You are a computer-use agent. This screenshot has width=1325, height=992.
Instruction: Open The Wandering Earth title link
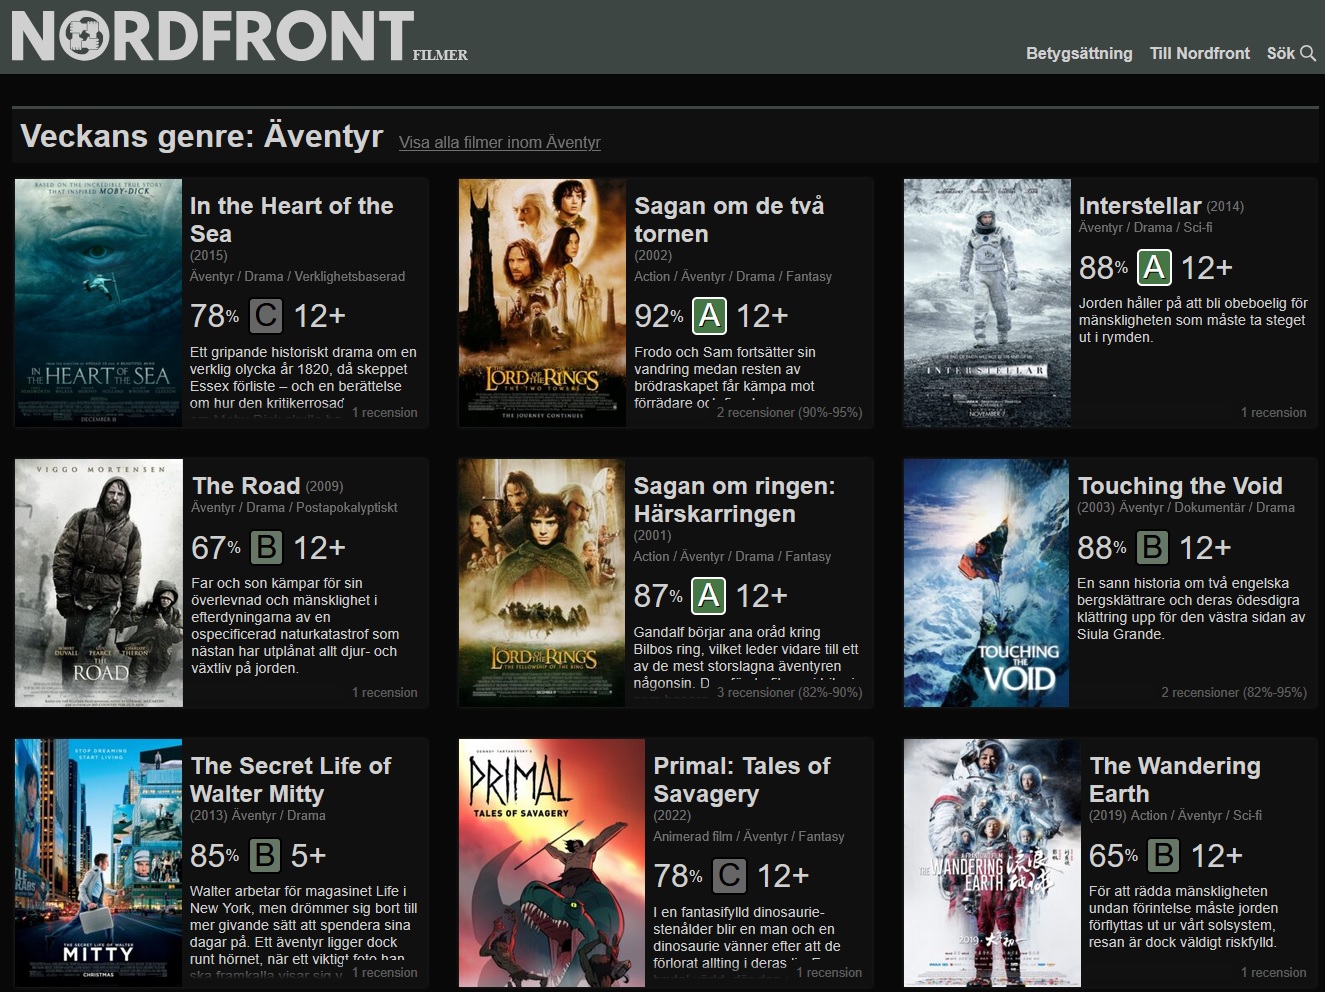[1175, 780]
